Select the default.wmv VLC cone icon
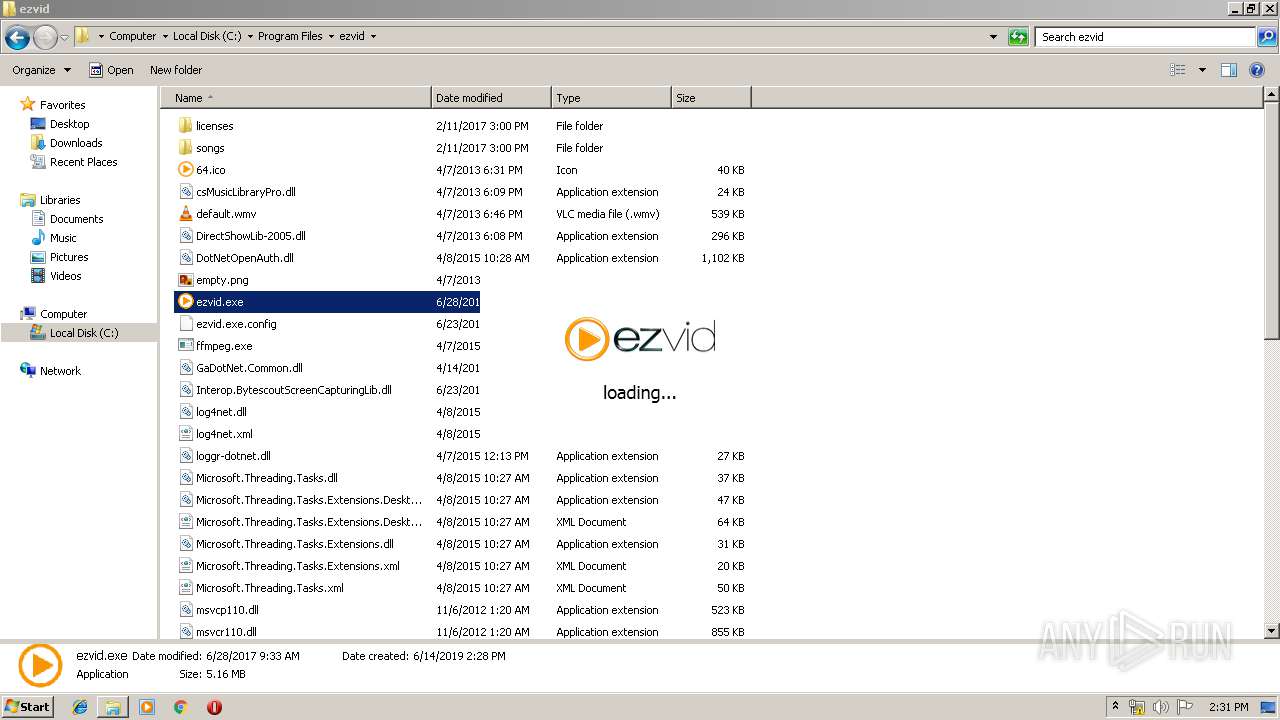 point(186,214)
